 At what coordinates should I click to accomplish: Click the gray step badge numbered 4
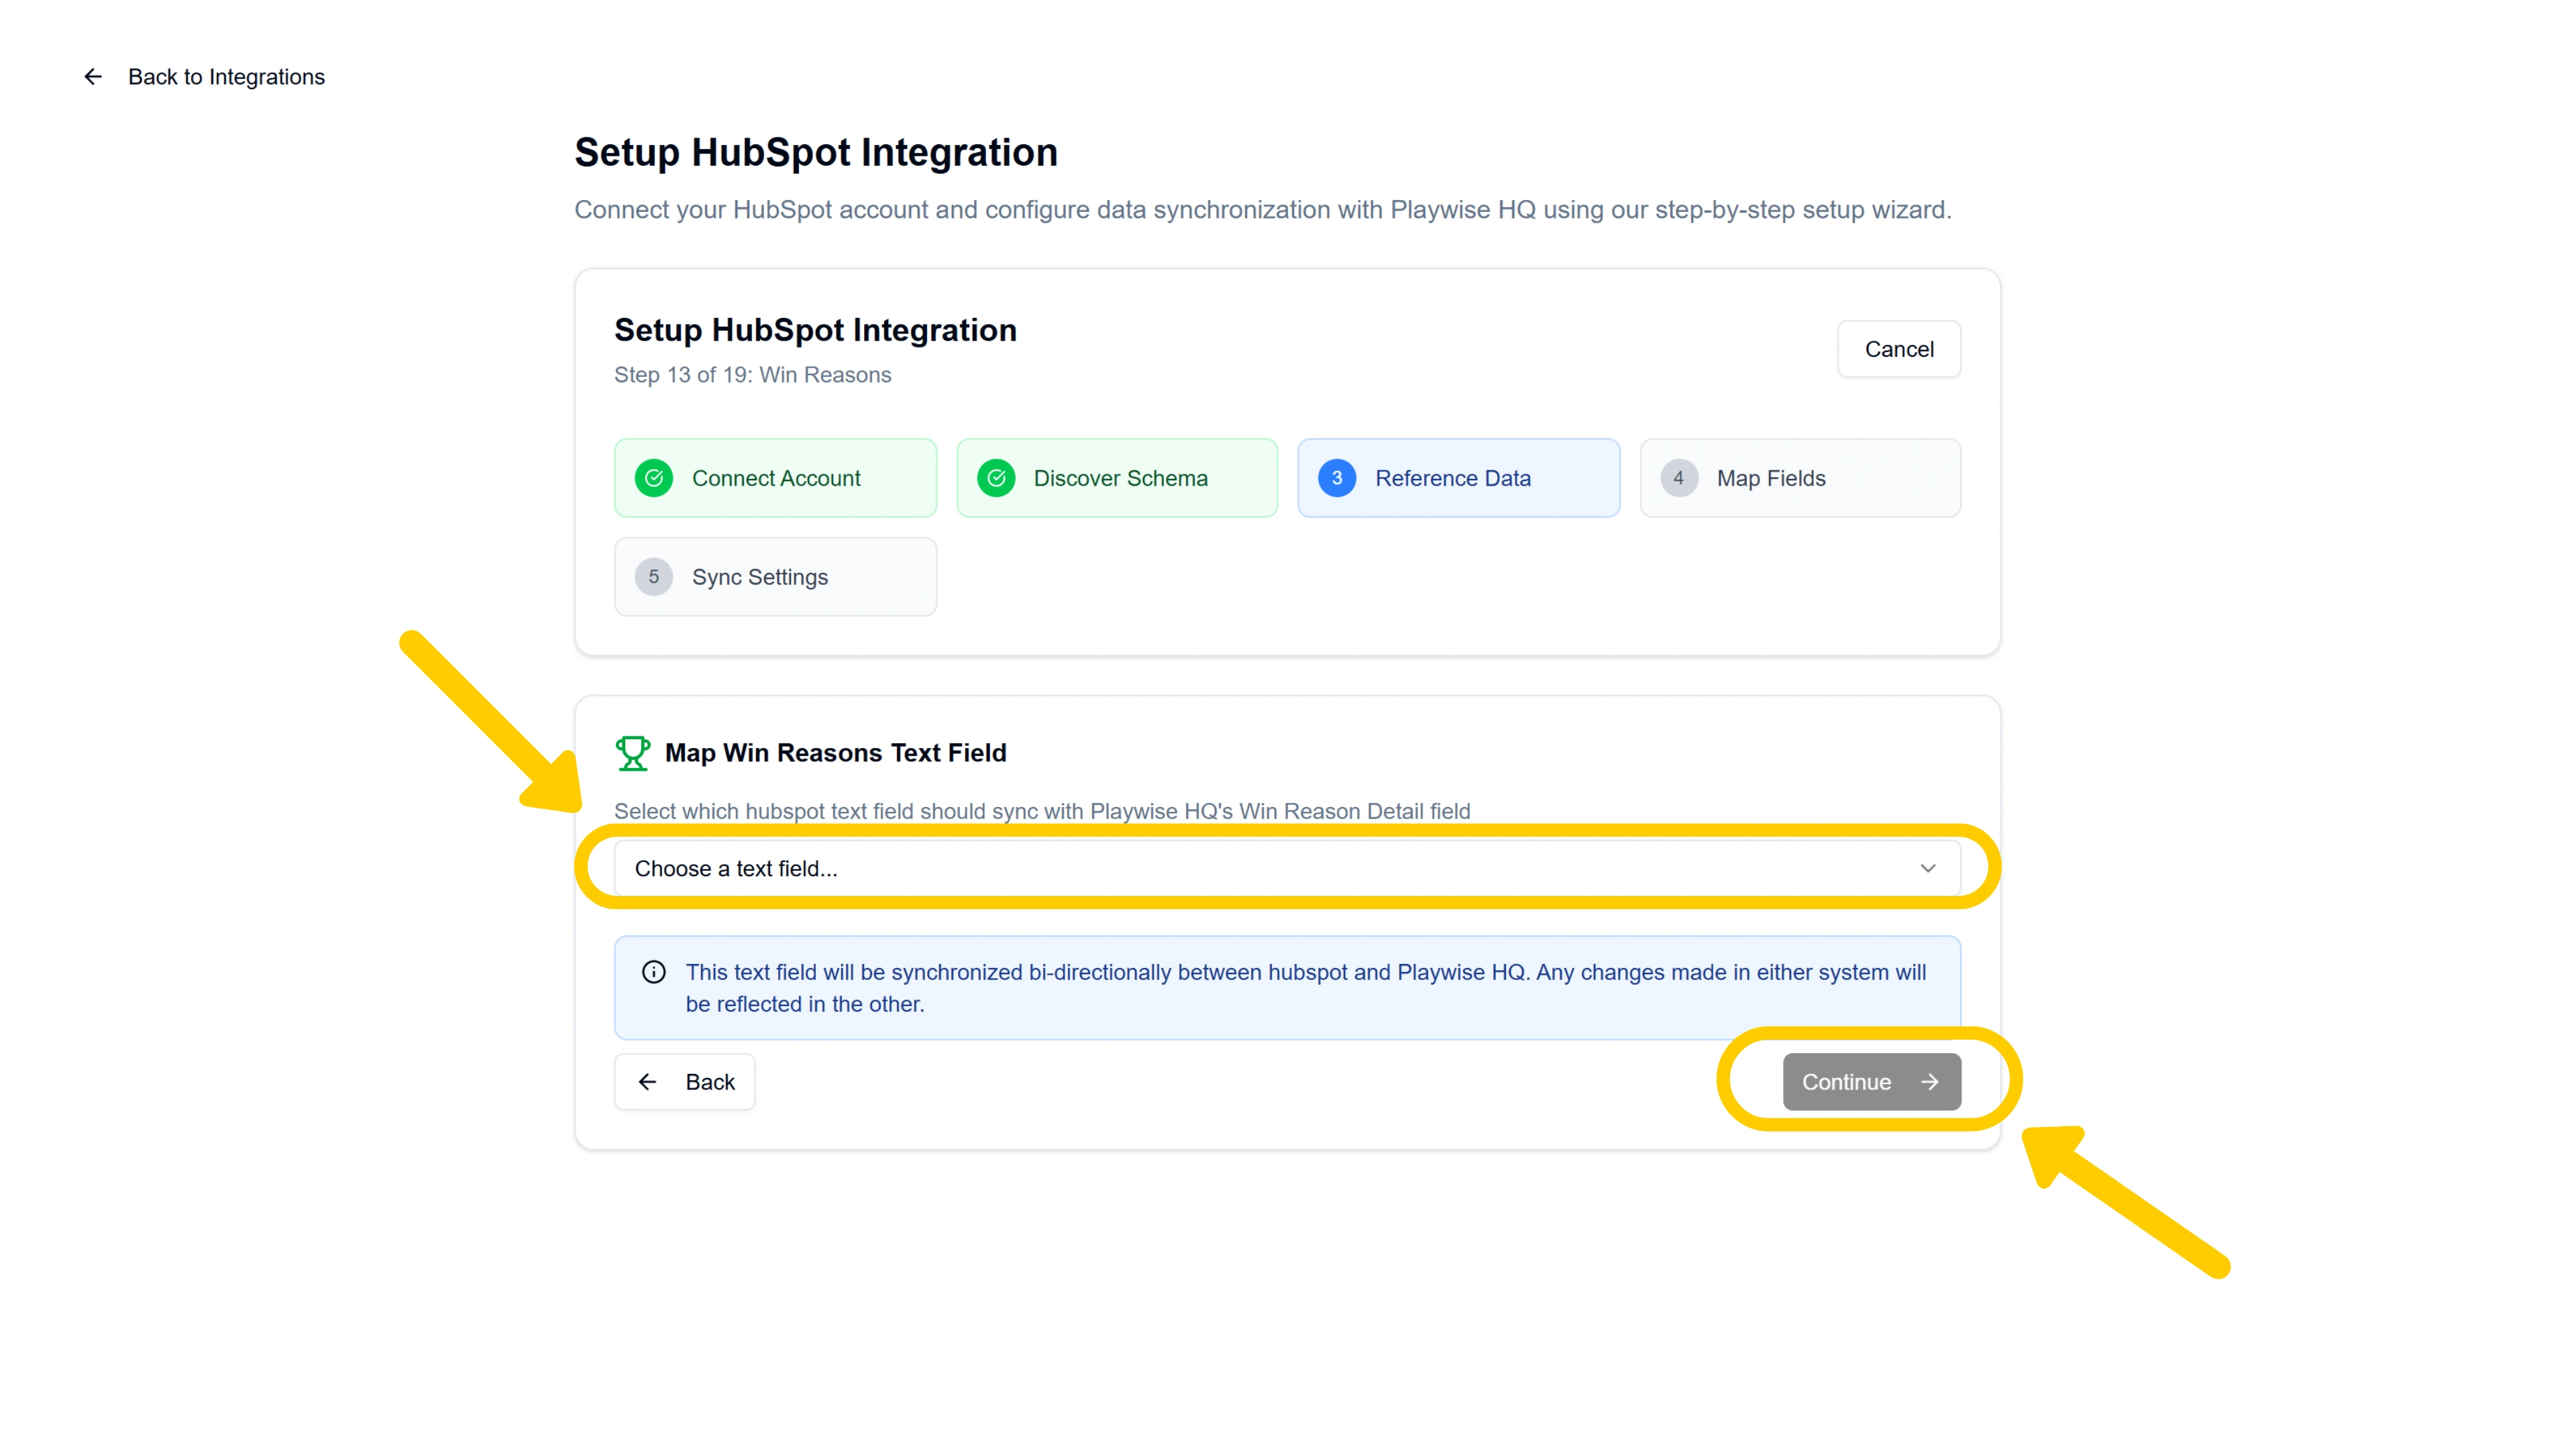[1679, 478]
